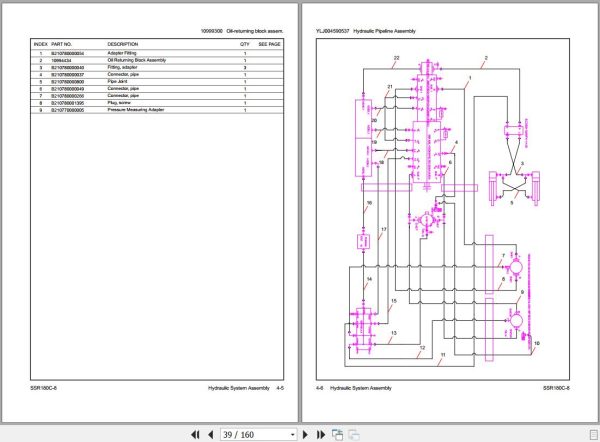Click the 'Hydraulic Pipeline Assembly' page title
The height and width of the screenshot is (442, 600).
384,31
